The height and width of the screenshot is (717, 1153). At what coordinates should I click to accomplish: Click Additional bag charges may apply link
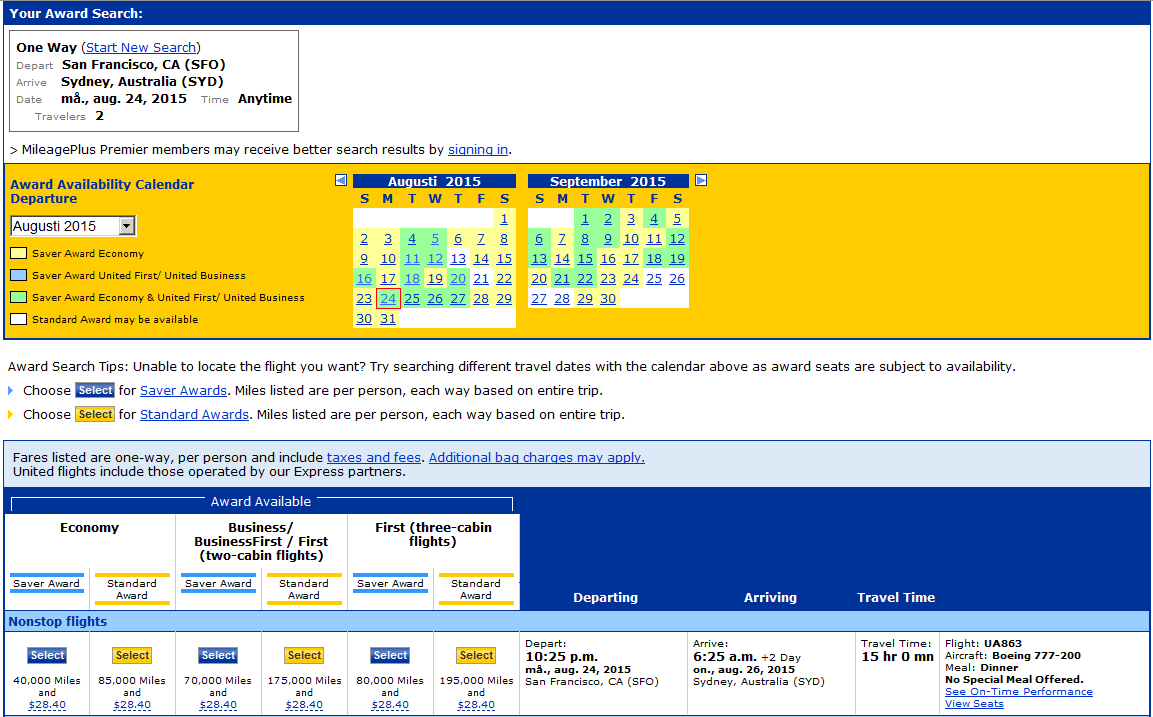tap(537, 458)
